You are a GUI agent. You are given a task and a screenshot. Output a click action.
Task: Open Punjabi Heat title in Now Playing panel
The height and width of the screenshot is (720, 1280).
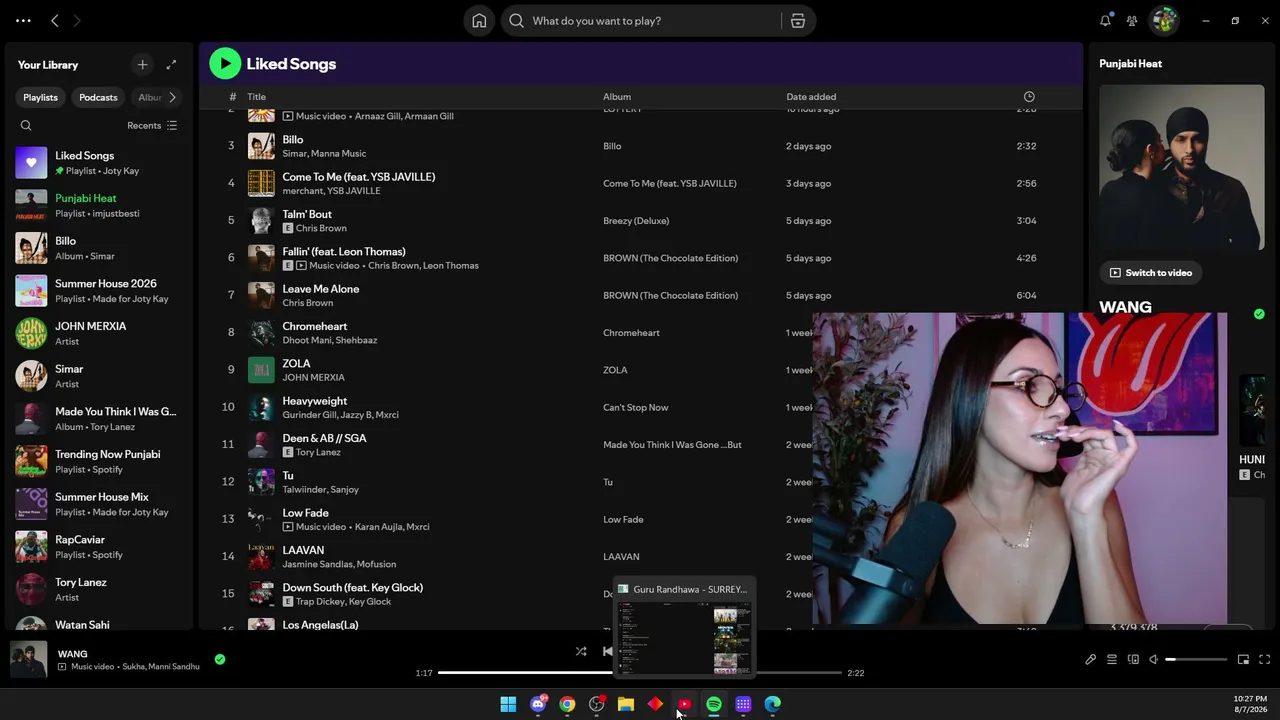coord(1131,64)
